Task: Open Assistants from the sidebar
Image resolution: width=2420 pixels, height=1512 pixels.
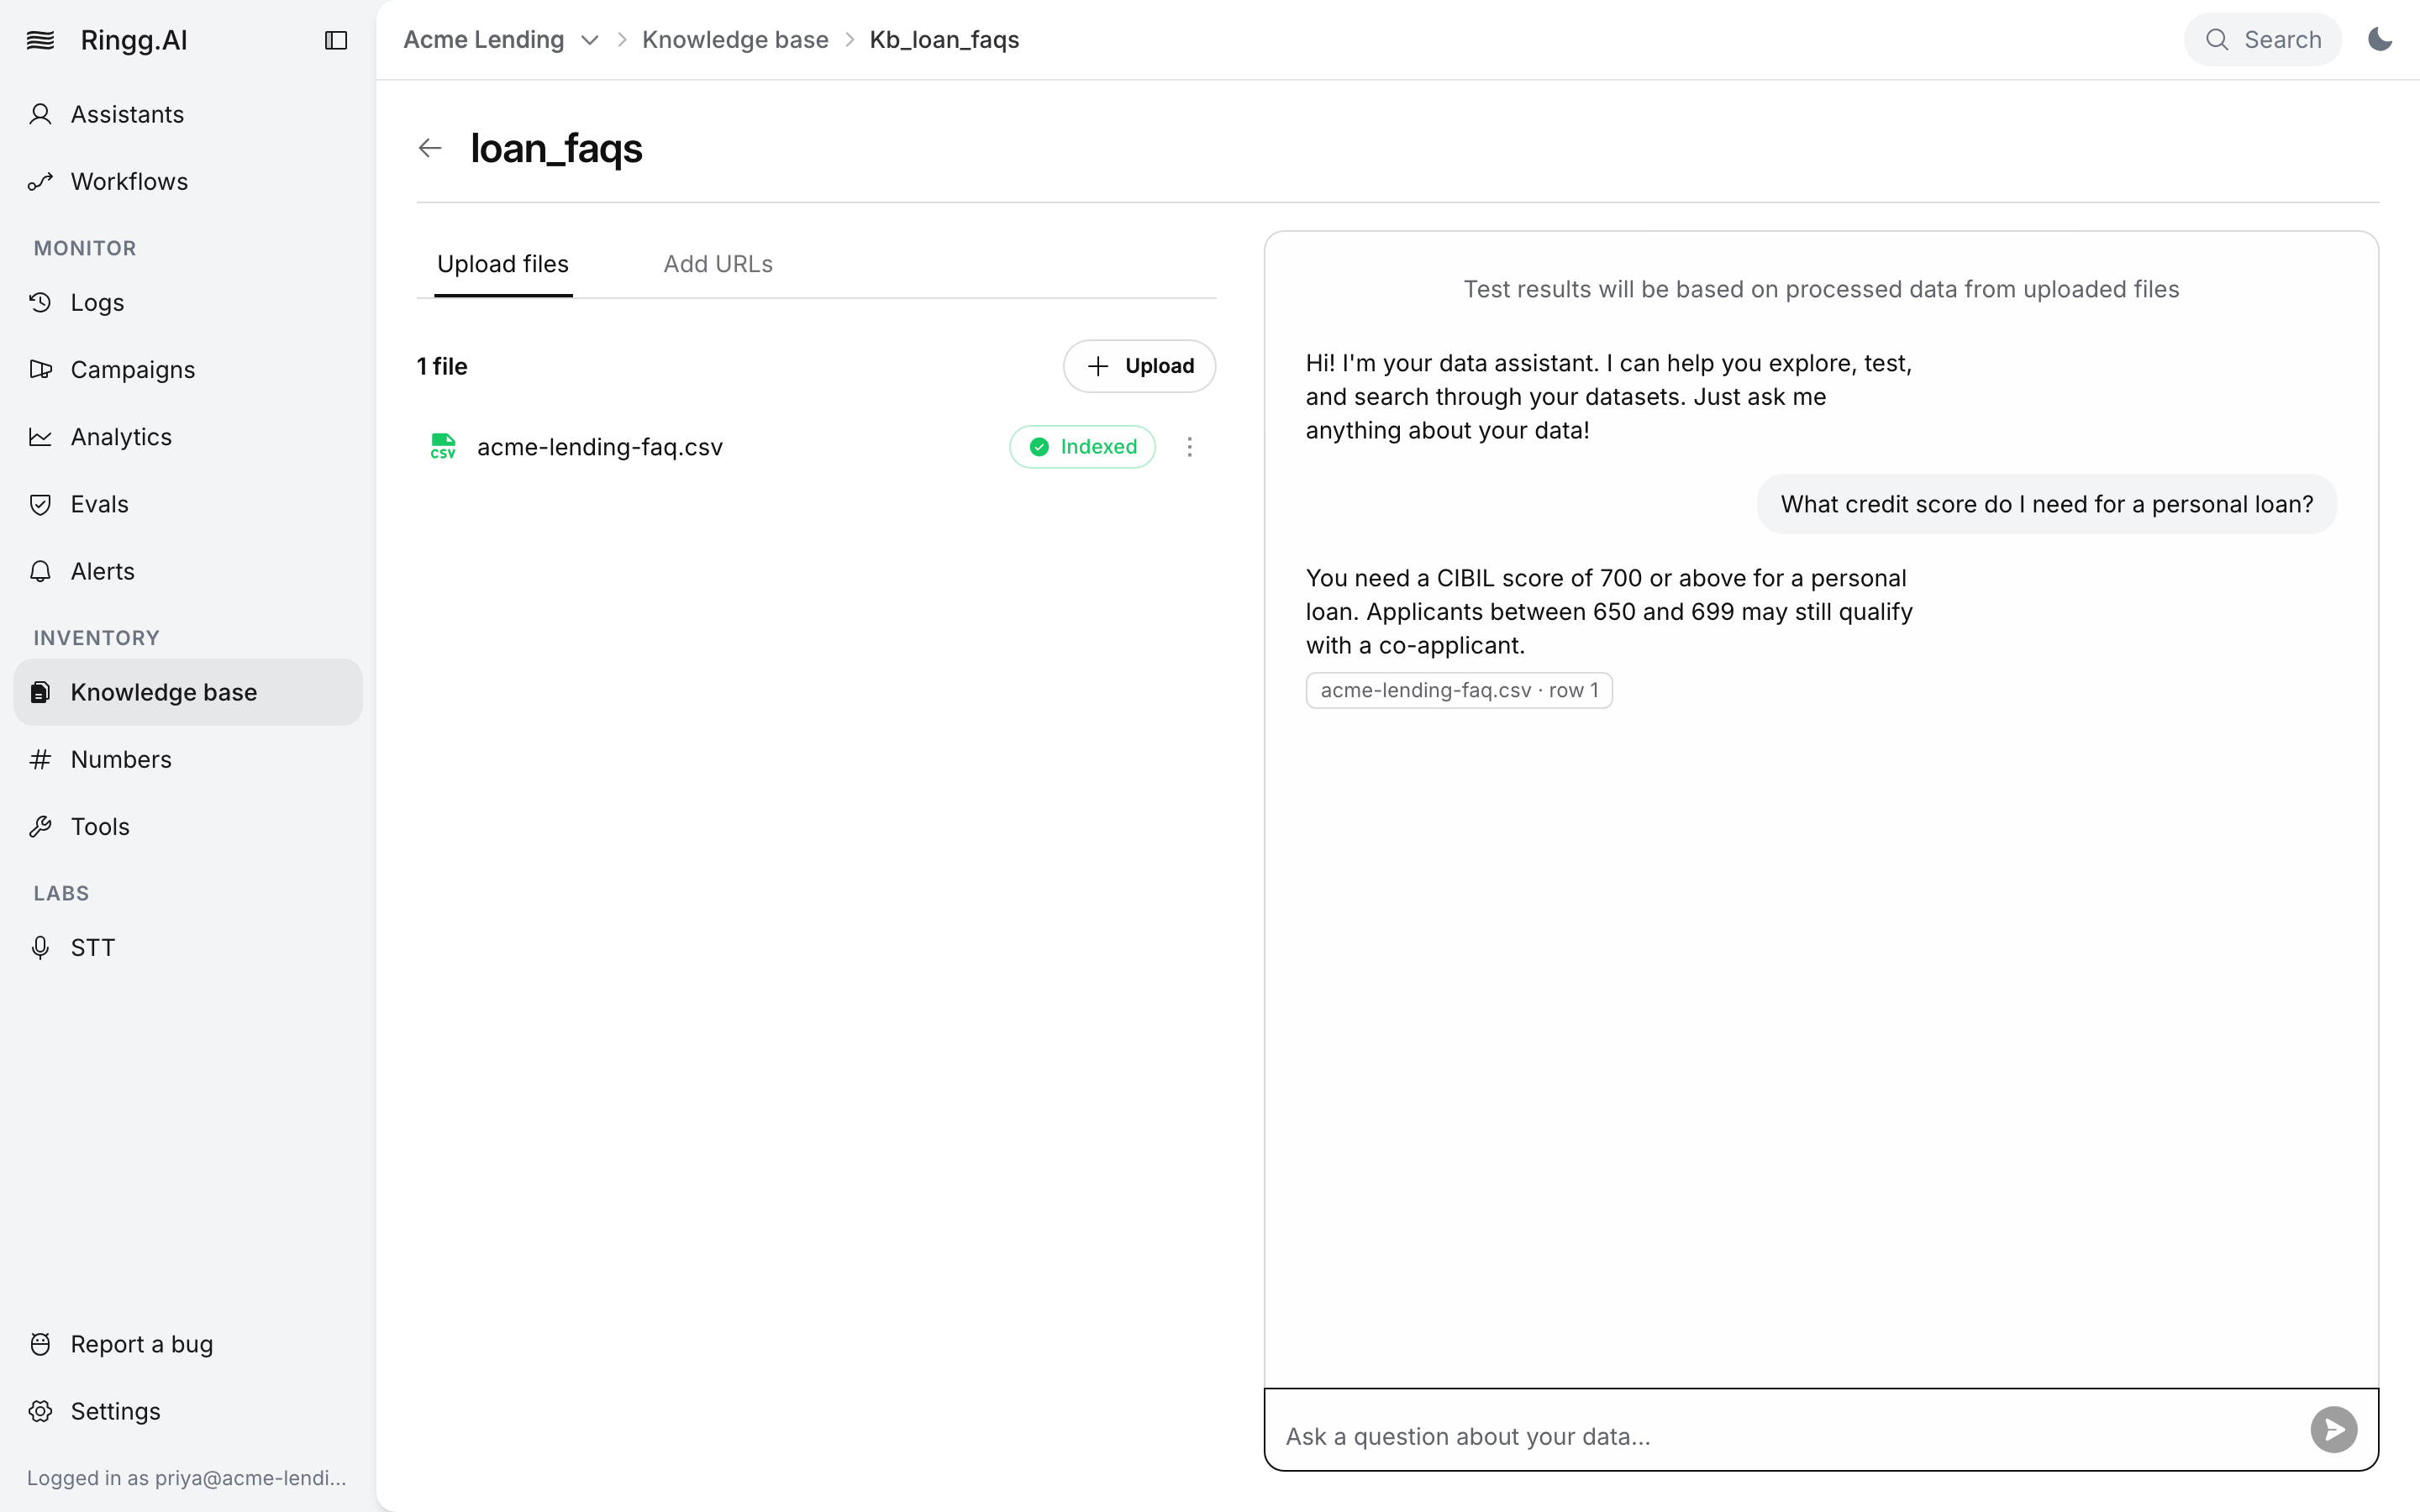Action: point(188,114)
